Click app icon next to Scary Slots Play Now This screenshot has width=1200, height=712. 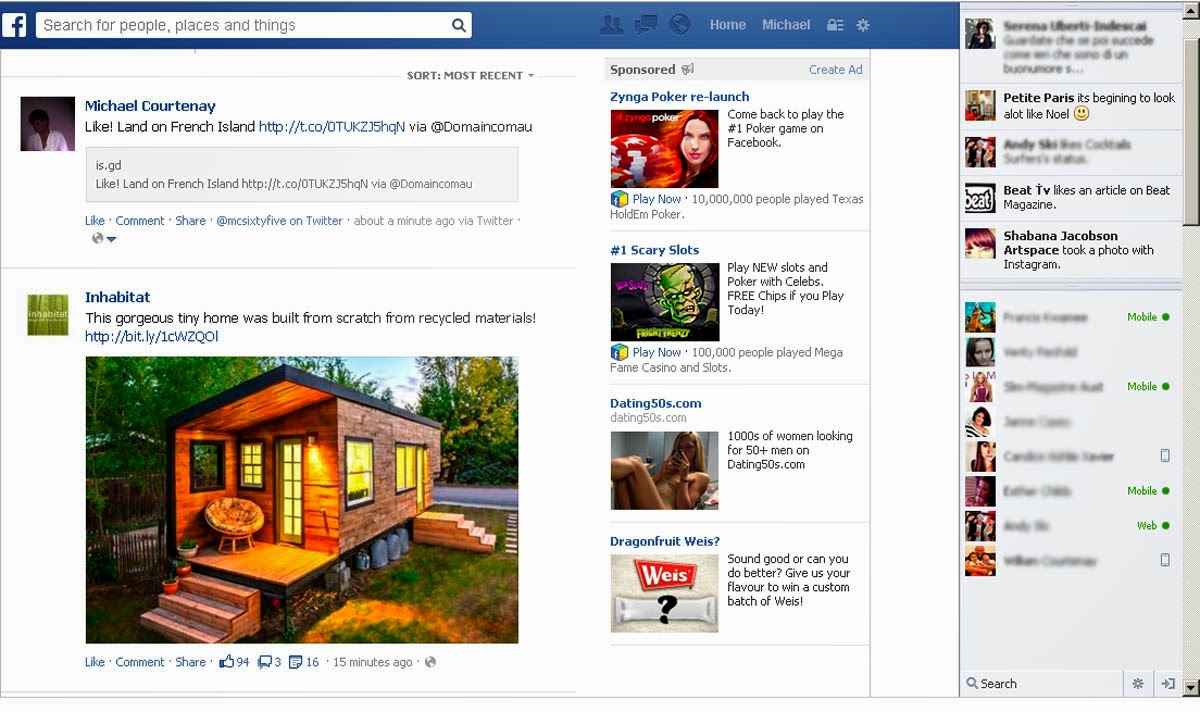[x=619, y=352]
